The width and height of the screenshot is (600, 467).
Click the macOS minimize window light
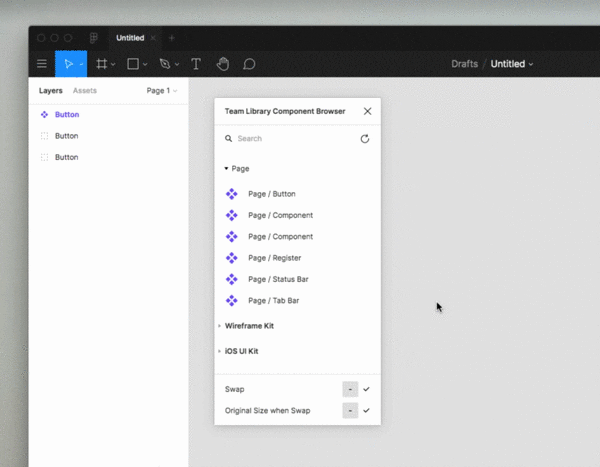(55, 38)
